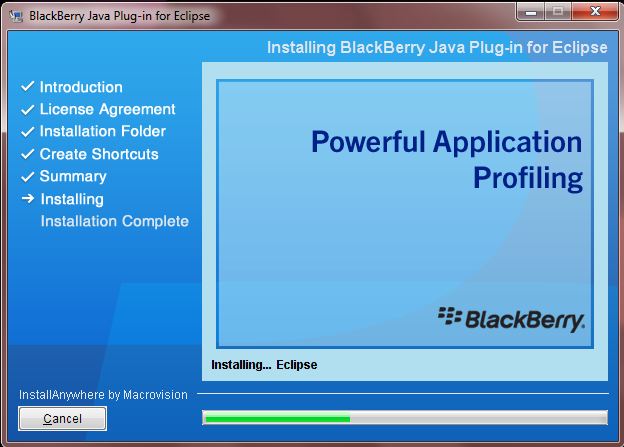Select the Installing step label

(x=72, y=199)
